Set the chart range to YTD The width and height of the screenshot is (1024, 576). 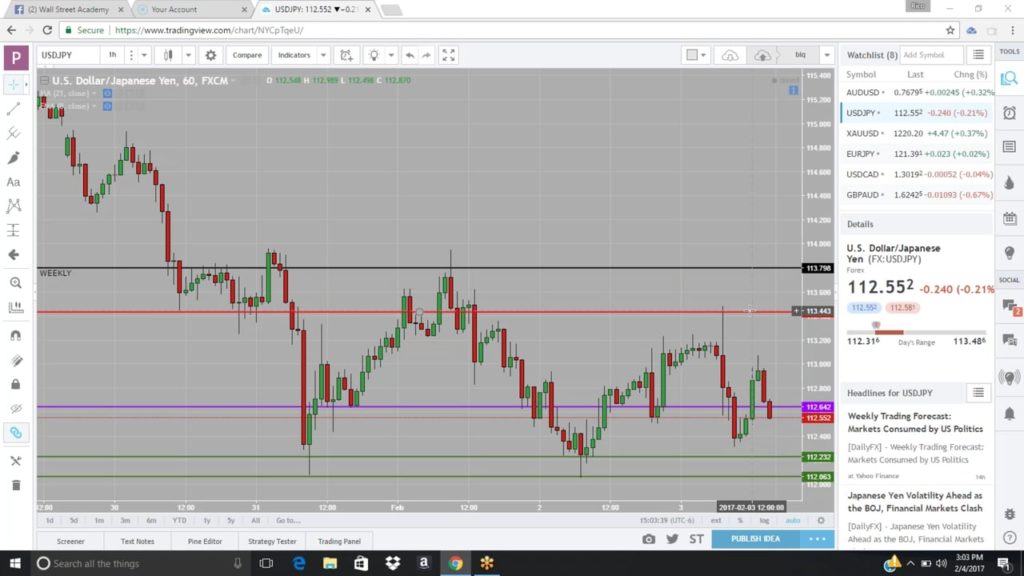179,520
